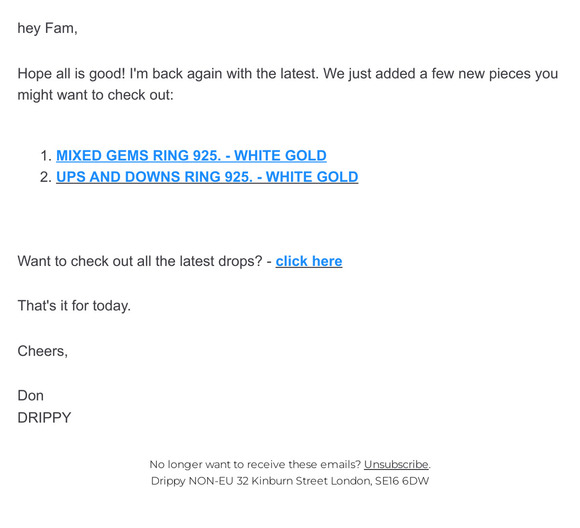Viewport: 580px width, 528px height.
Task: Click the sender name 'Don'
Action: 30,396
